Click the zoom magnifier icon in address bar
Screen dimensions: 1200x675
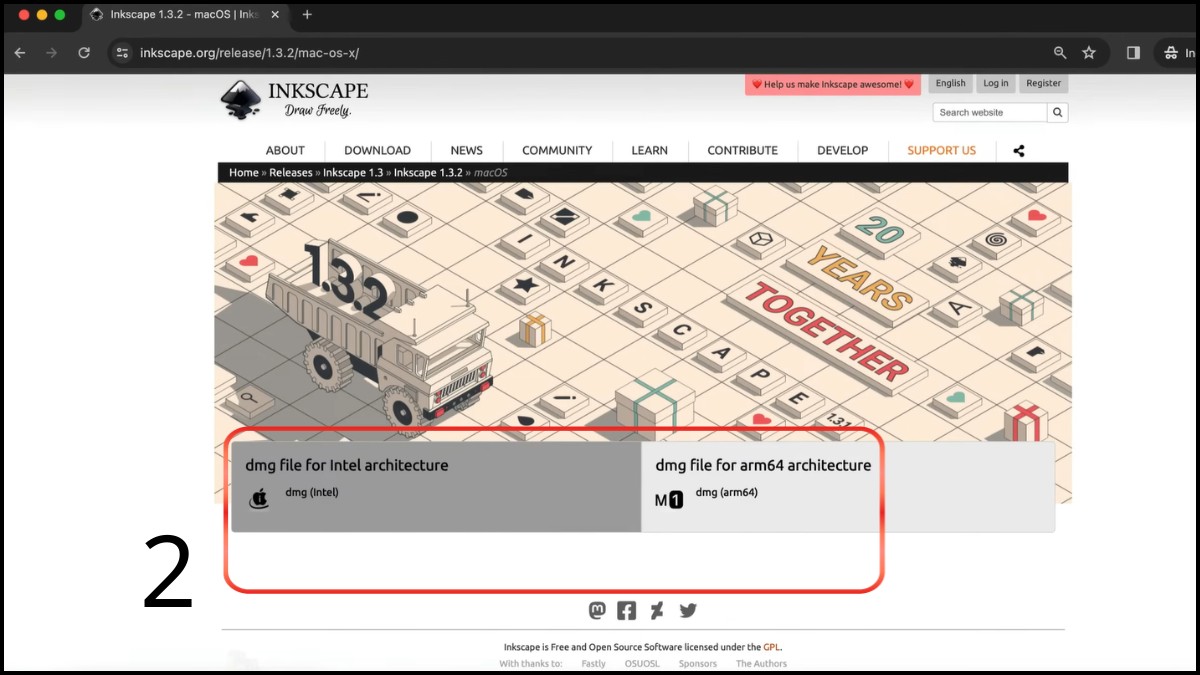tap(1060, 53)
